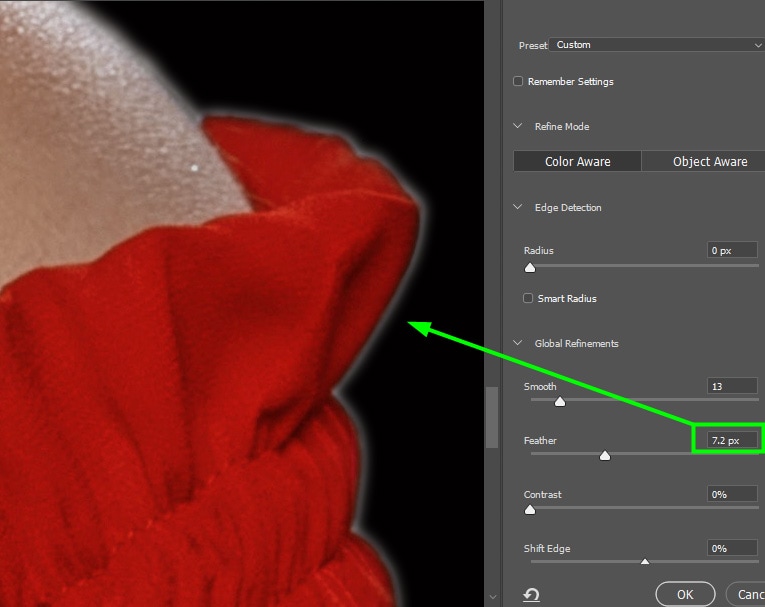
Task: Click the Radius value field
Action: click(x=732, y=250)
